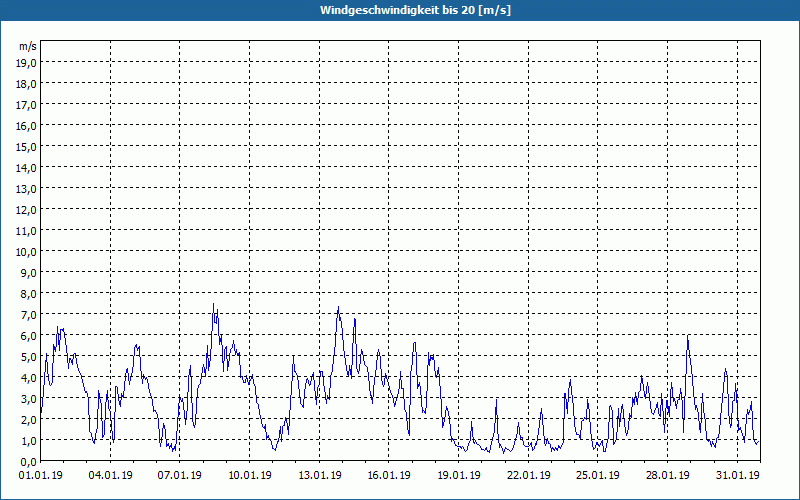Select the 1,0 y-axis label
Image resolution: width=800 pixels, height=500 pixels.
click(30, 440)
